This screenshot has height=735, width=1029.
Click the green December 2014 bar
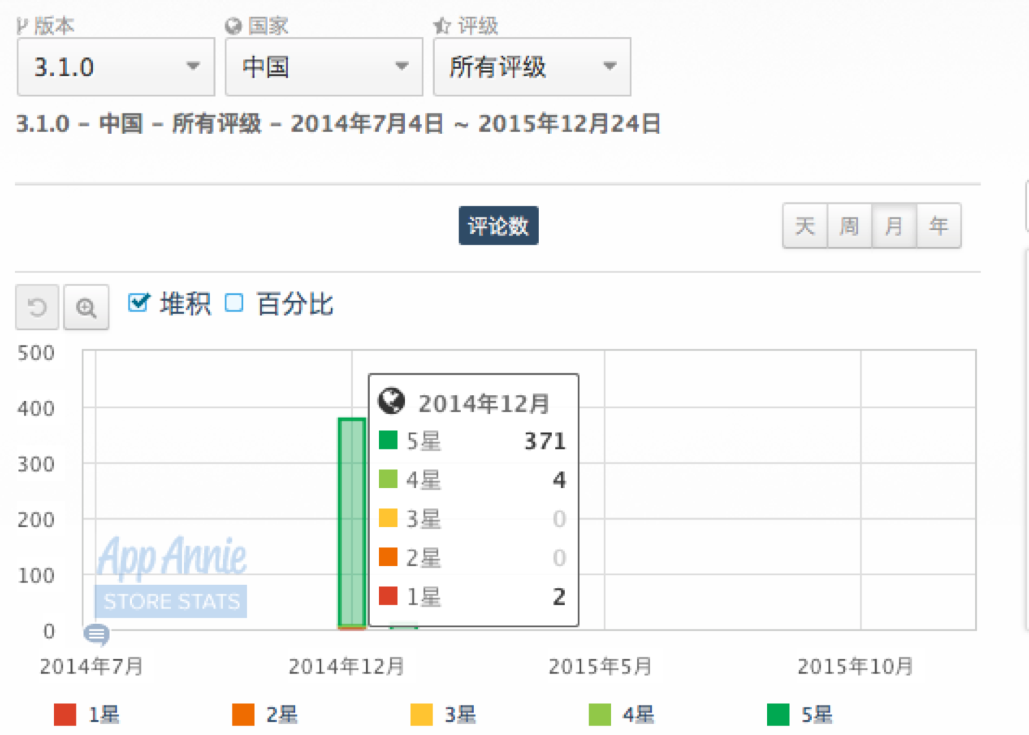pos(352,523)
